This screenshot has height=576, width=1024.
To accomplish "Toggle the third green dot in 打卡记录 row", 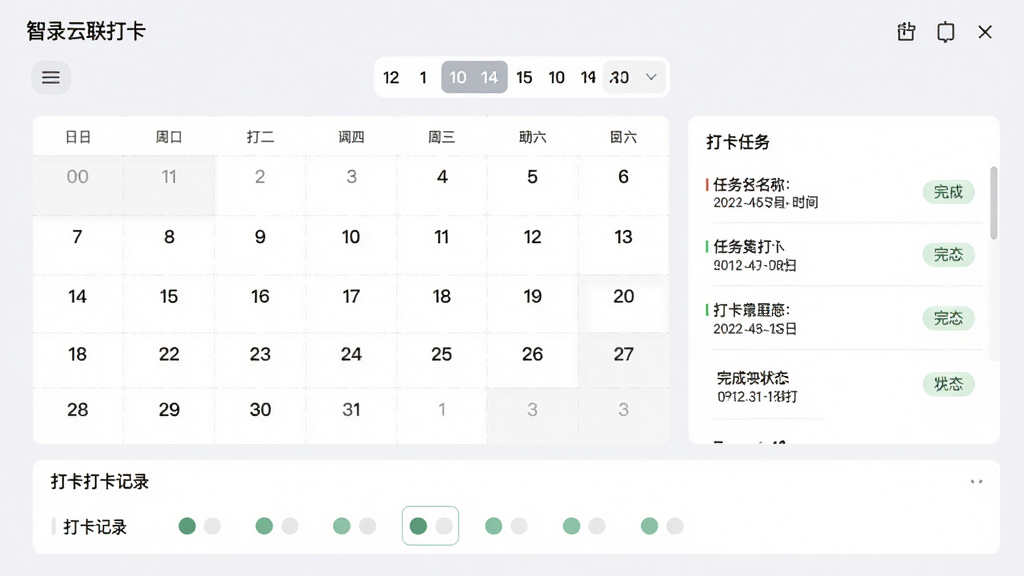I will [342, 526].
